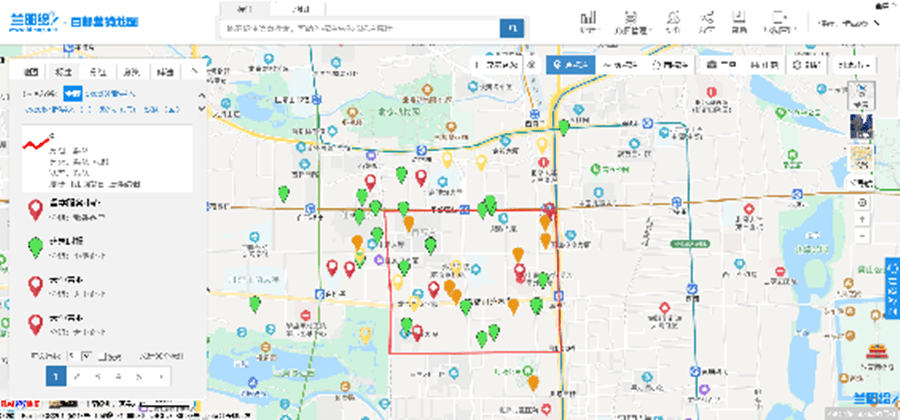The height and width of the screenshot is (420, 900).
Task: Go to page 2 of results
Action: tap(77, 377)
